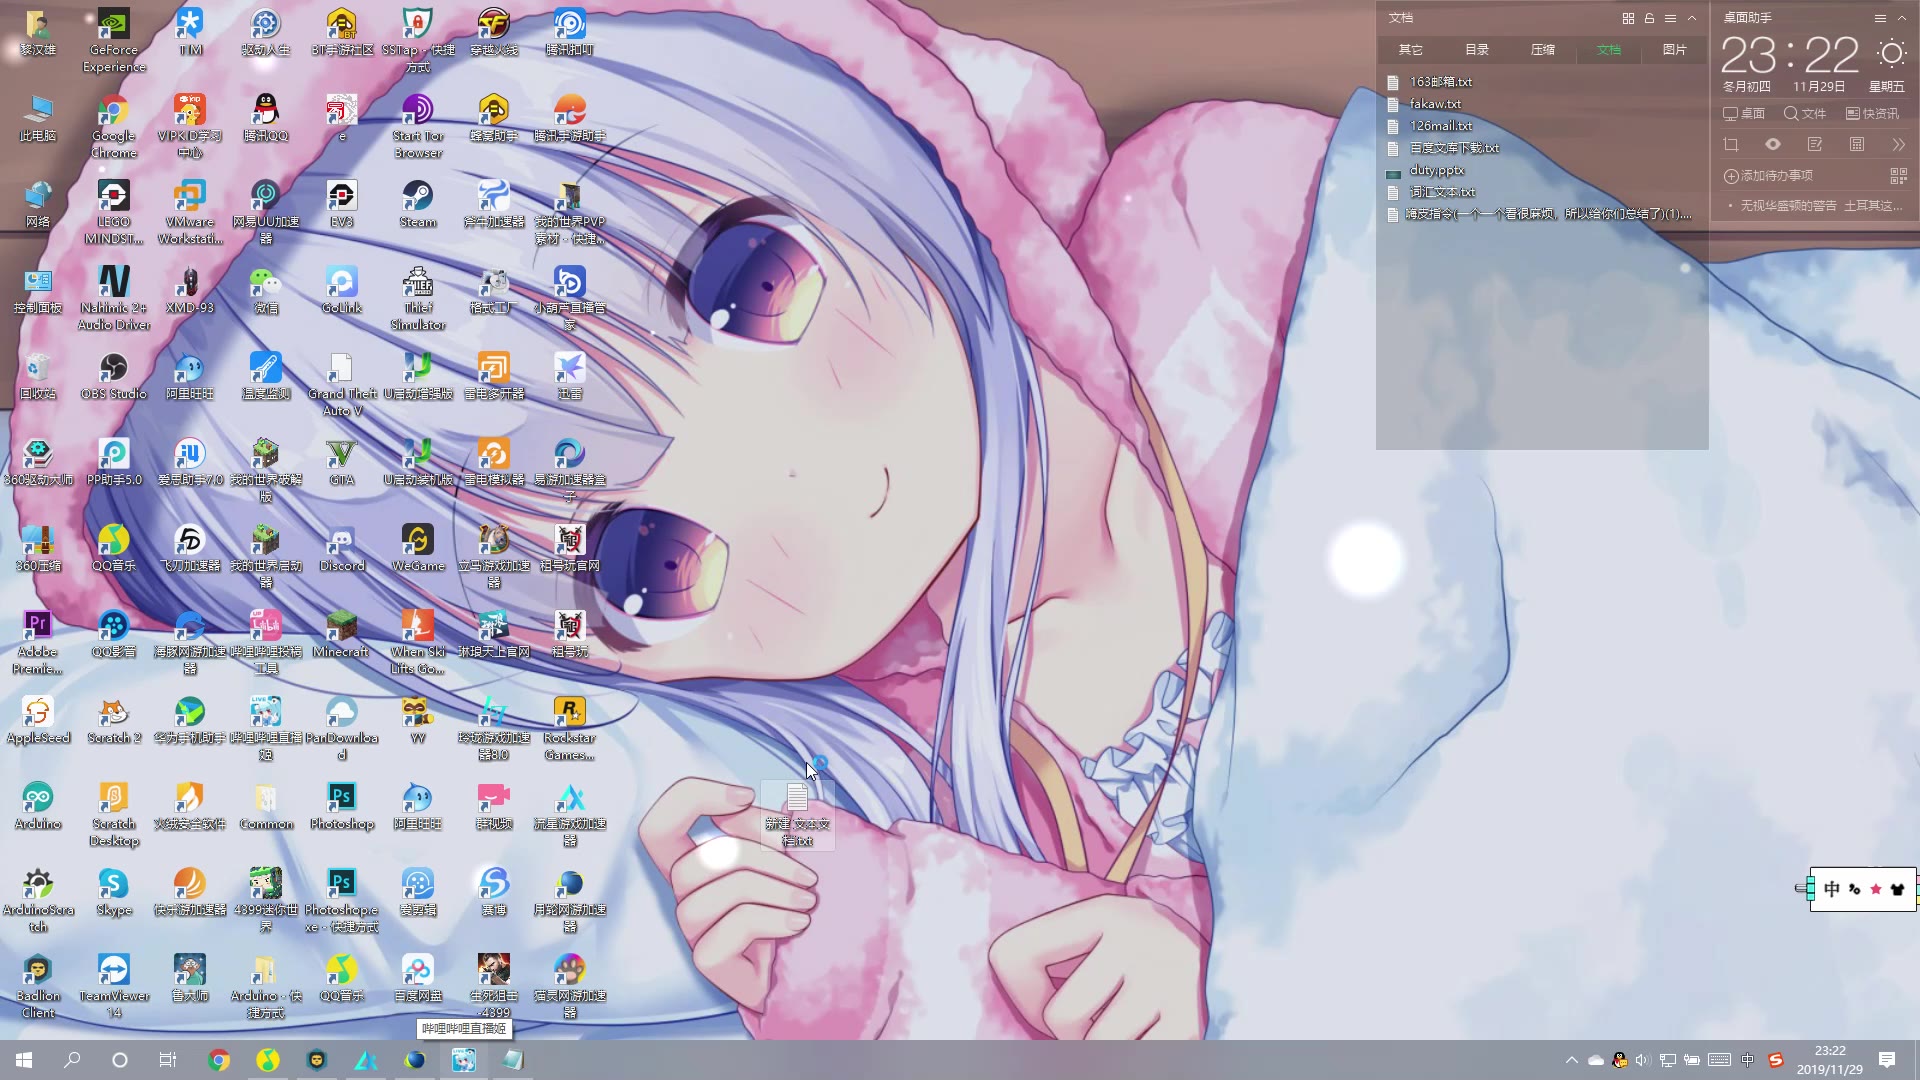Viewport: 1920px width, 1080px height.
Task: Open volume control in system tray
Action: (x=1643, y=1060)
